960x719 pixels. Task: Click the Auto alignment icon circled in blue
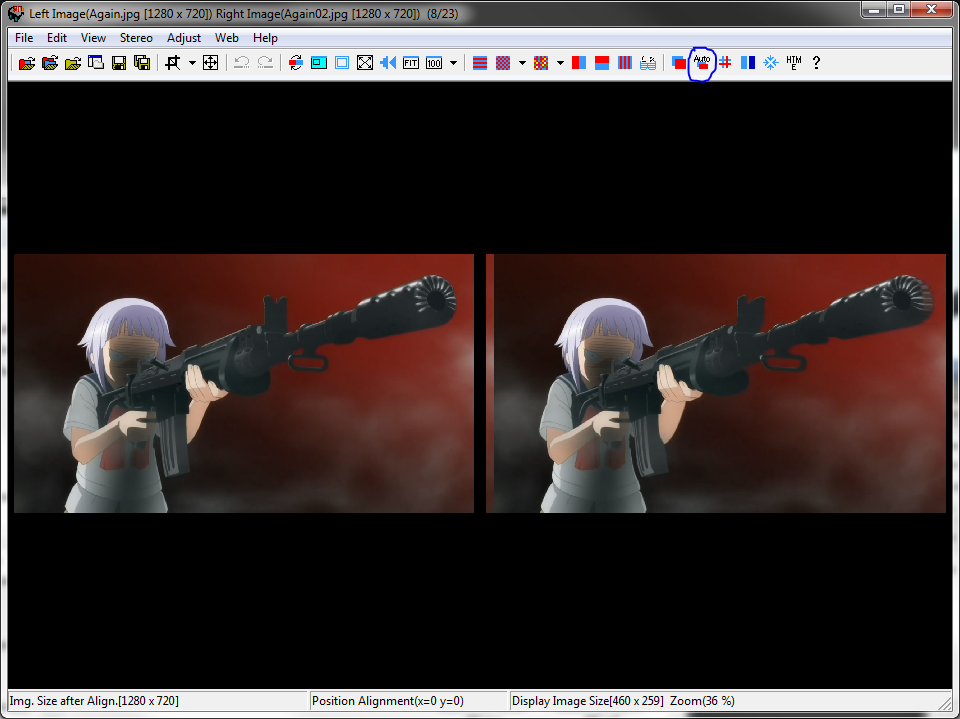coord(702,62)
